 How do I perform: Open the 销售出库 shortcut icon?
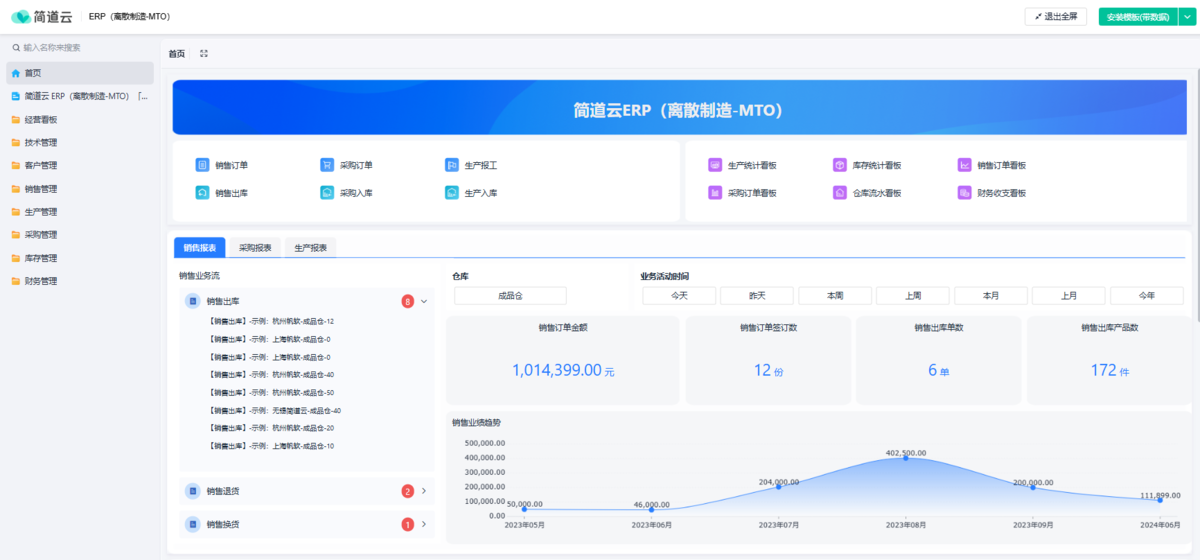(x=202, y=193)
